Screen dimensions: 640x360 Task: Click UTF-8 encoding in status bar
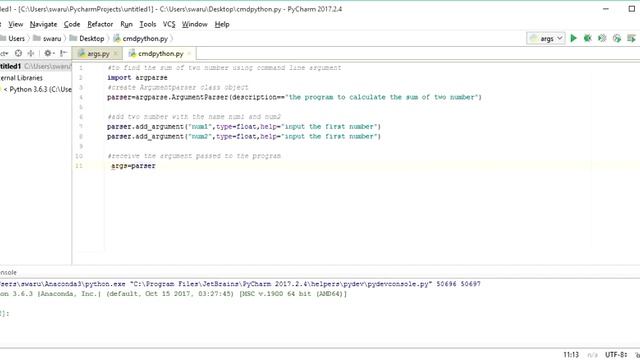616,355
